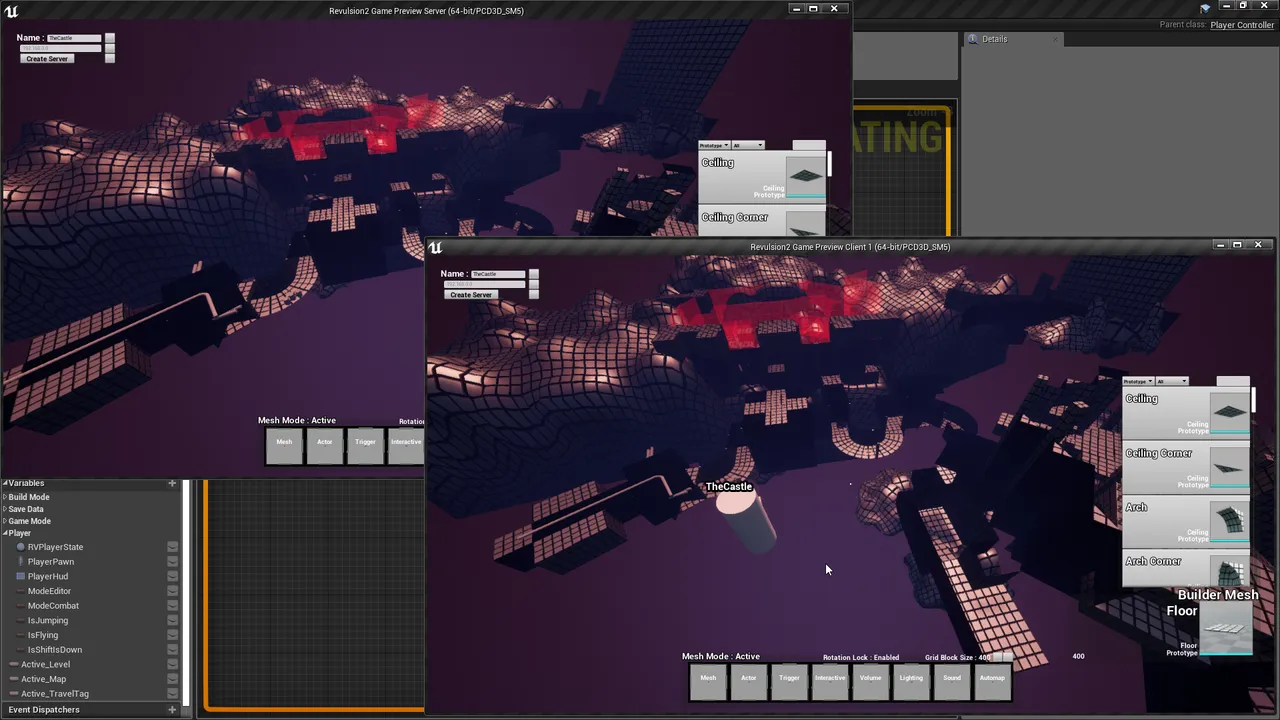
Task: Click PlayerHud variable type icon
Action: click(20, 576)
